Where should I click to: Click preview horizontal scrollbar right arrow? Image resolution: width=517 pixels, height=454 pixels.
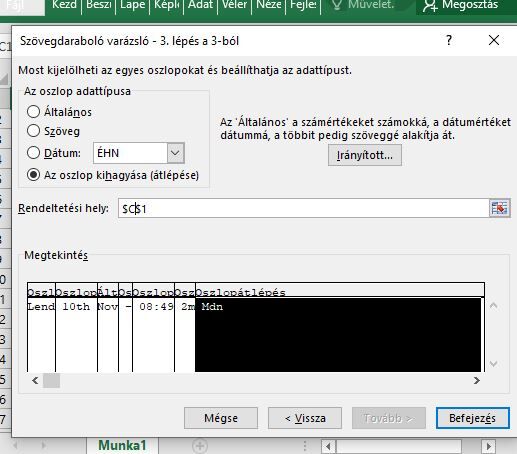click(x=477, y=380)
